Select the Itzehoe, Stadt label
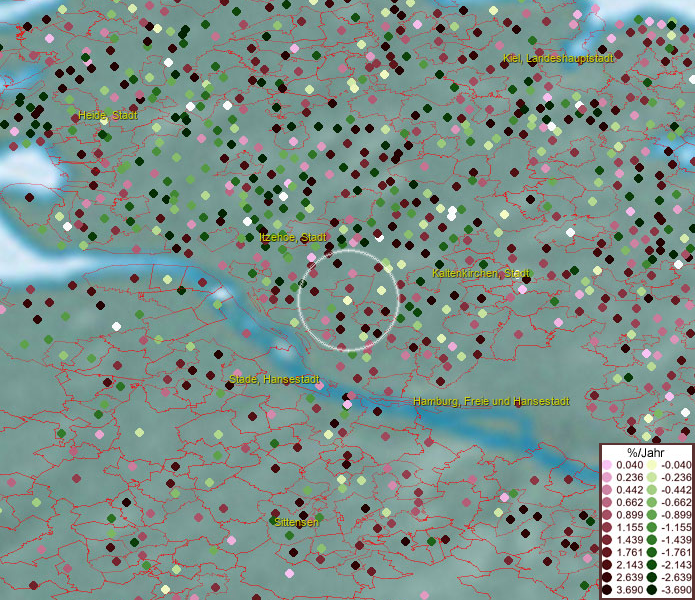This screenshot has width=695, height=600. pos(293,238)
